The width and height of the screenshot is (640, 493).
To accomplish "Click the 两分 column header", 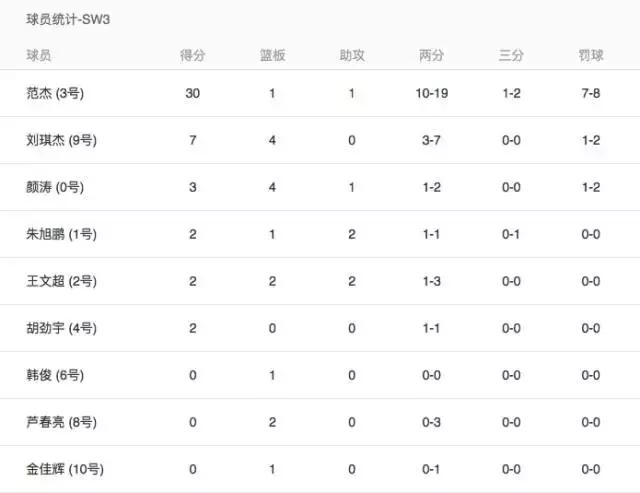I will [432, 56].
